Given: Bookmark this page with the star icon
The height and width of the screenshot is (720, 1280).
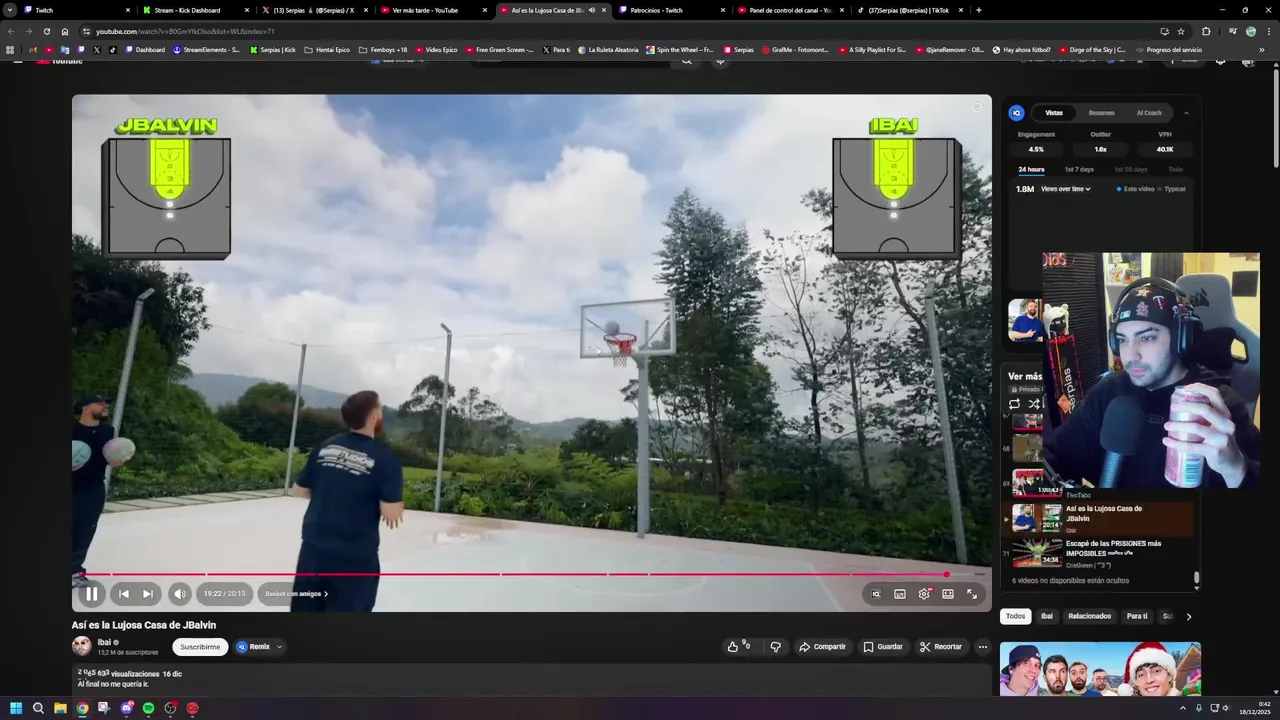Looking at the screenshot, I should 1181,31.
